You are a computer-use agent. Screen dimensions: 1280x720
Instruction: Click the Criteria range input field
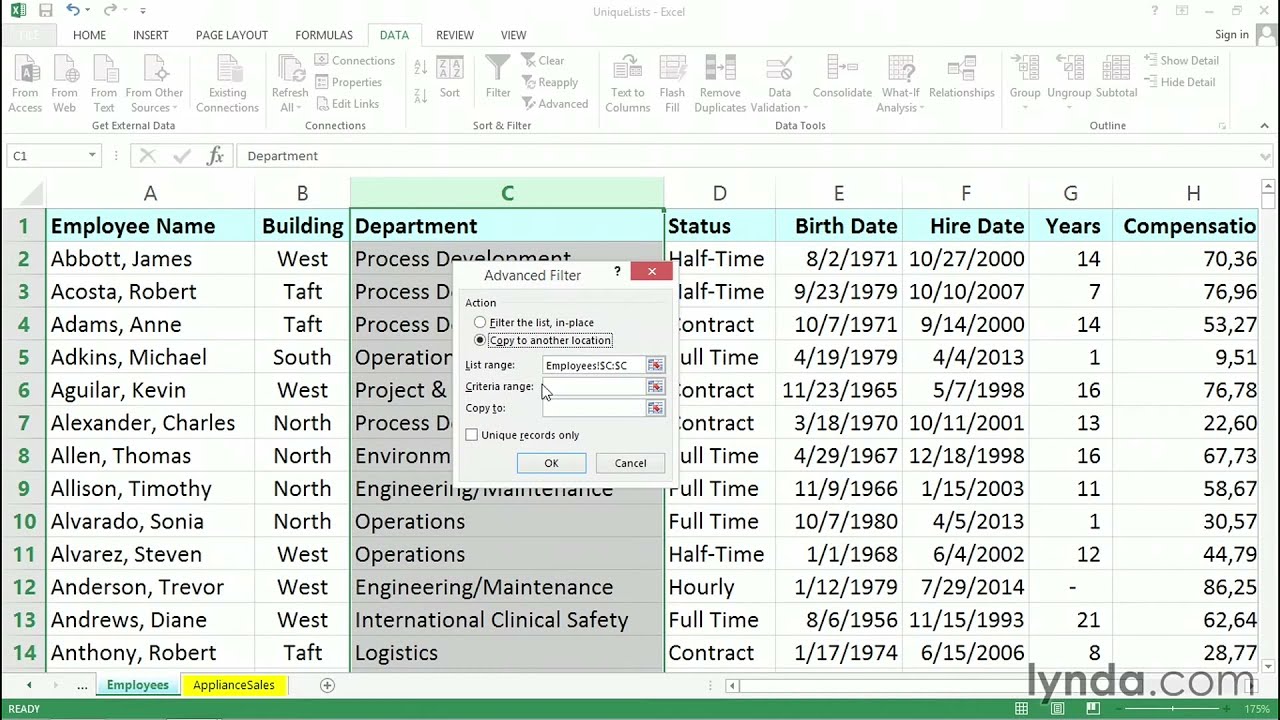pos(594,387)
